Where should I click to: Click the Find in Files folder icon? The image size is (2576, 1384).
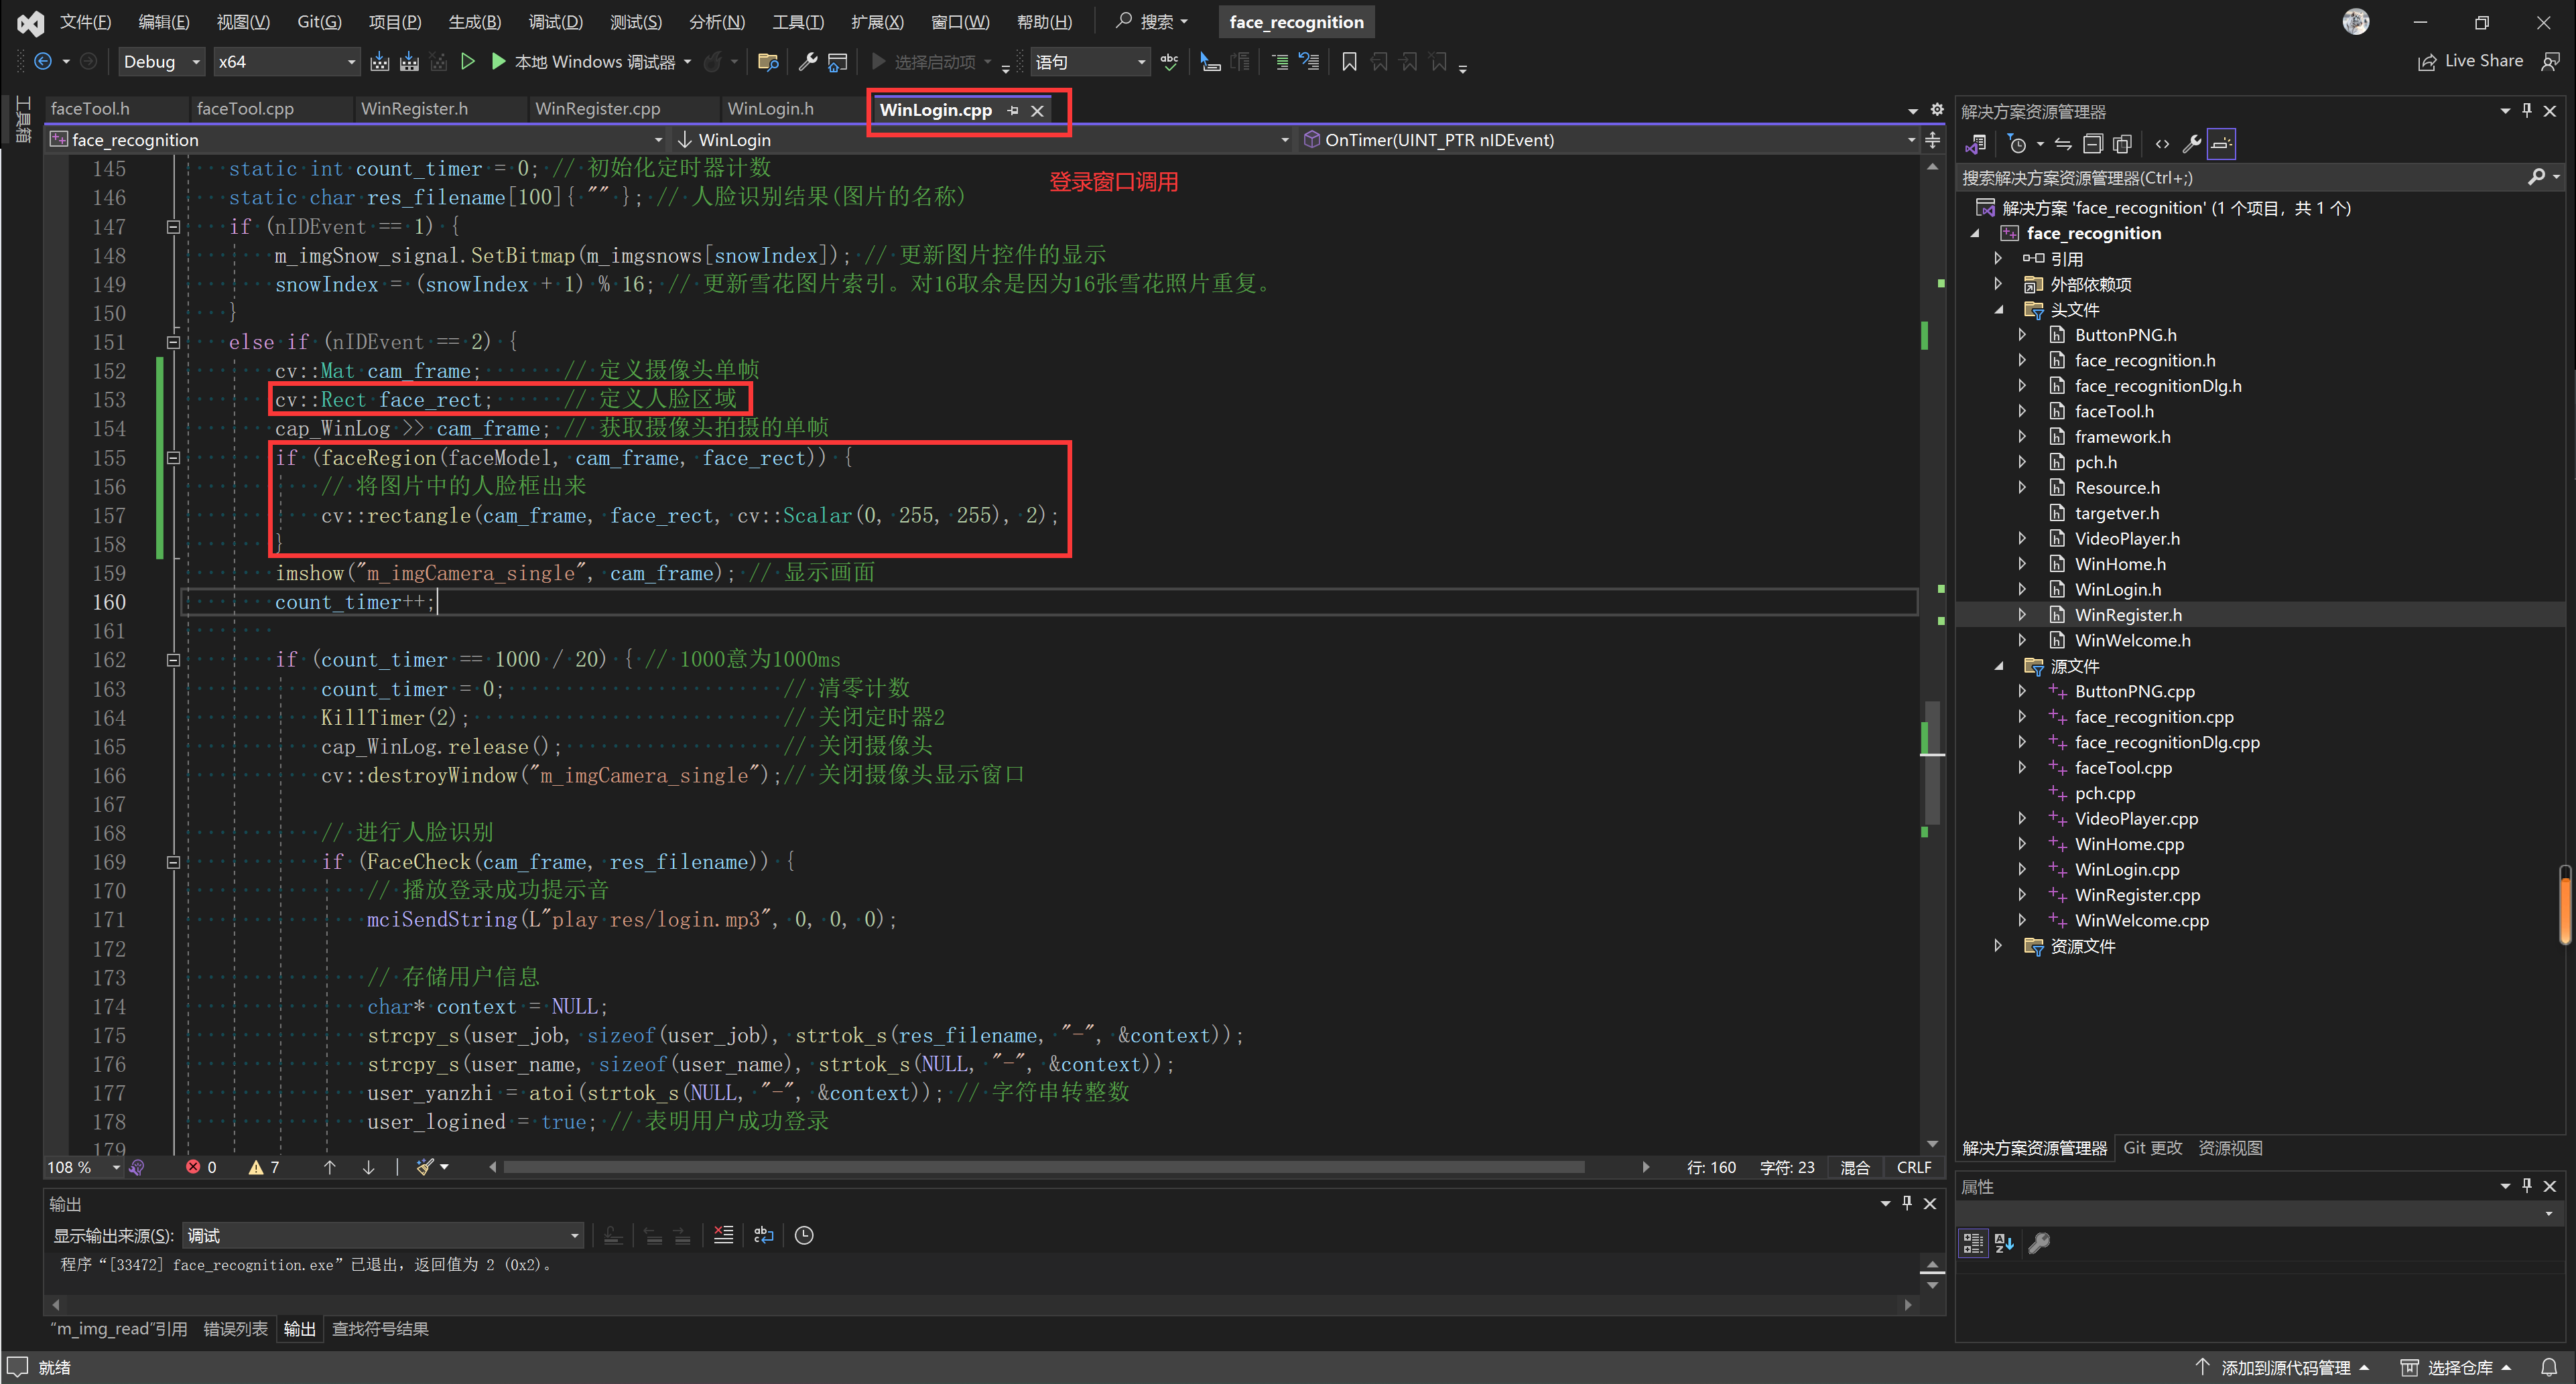(x=768, y=62)
